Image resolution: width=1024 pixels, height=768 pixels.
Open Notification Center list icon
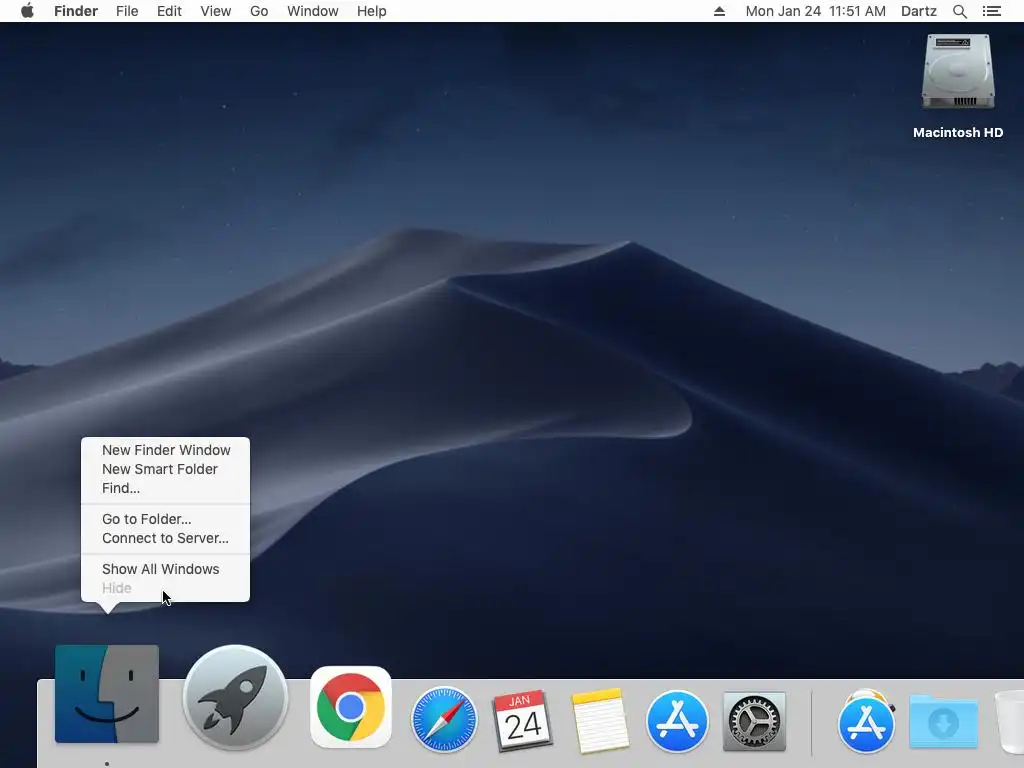[x=991, y=11]
